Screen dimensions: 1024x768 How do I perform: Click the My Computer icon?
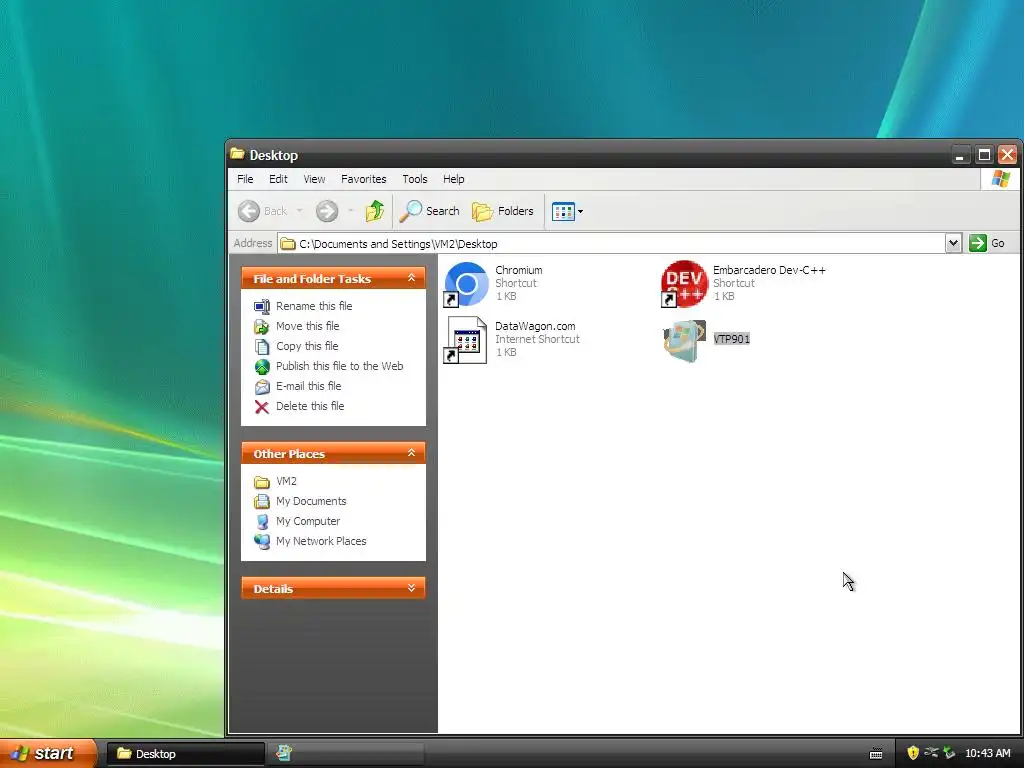coord(262,522)
